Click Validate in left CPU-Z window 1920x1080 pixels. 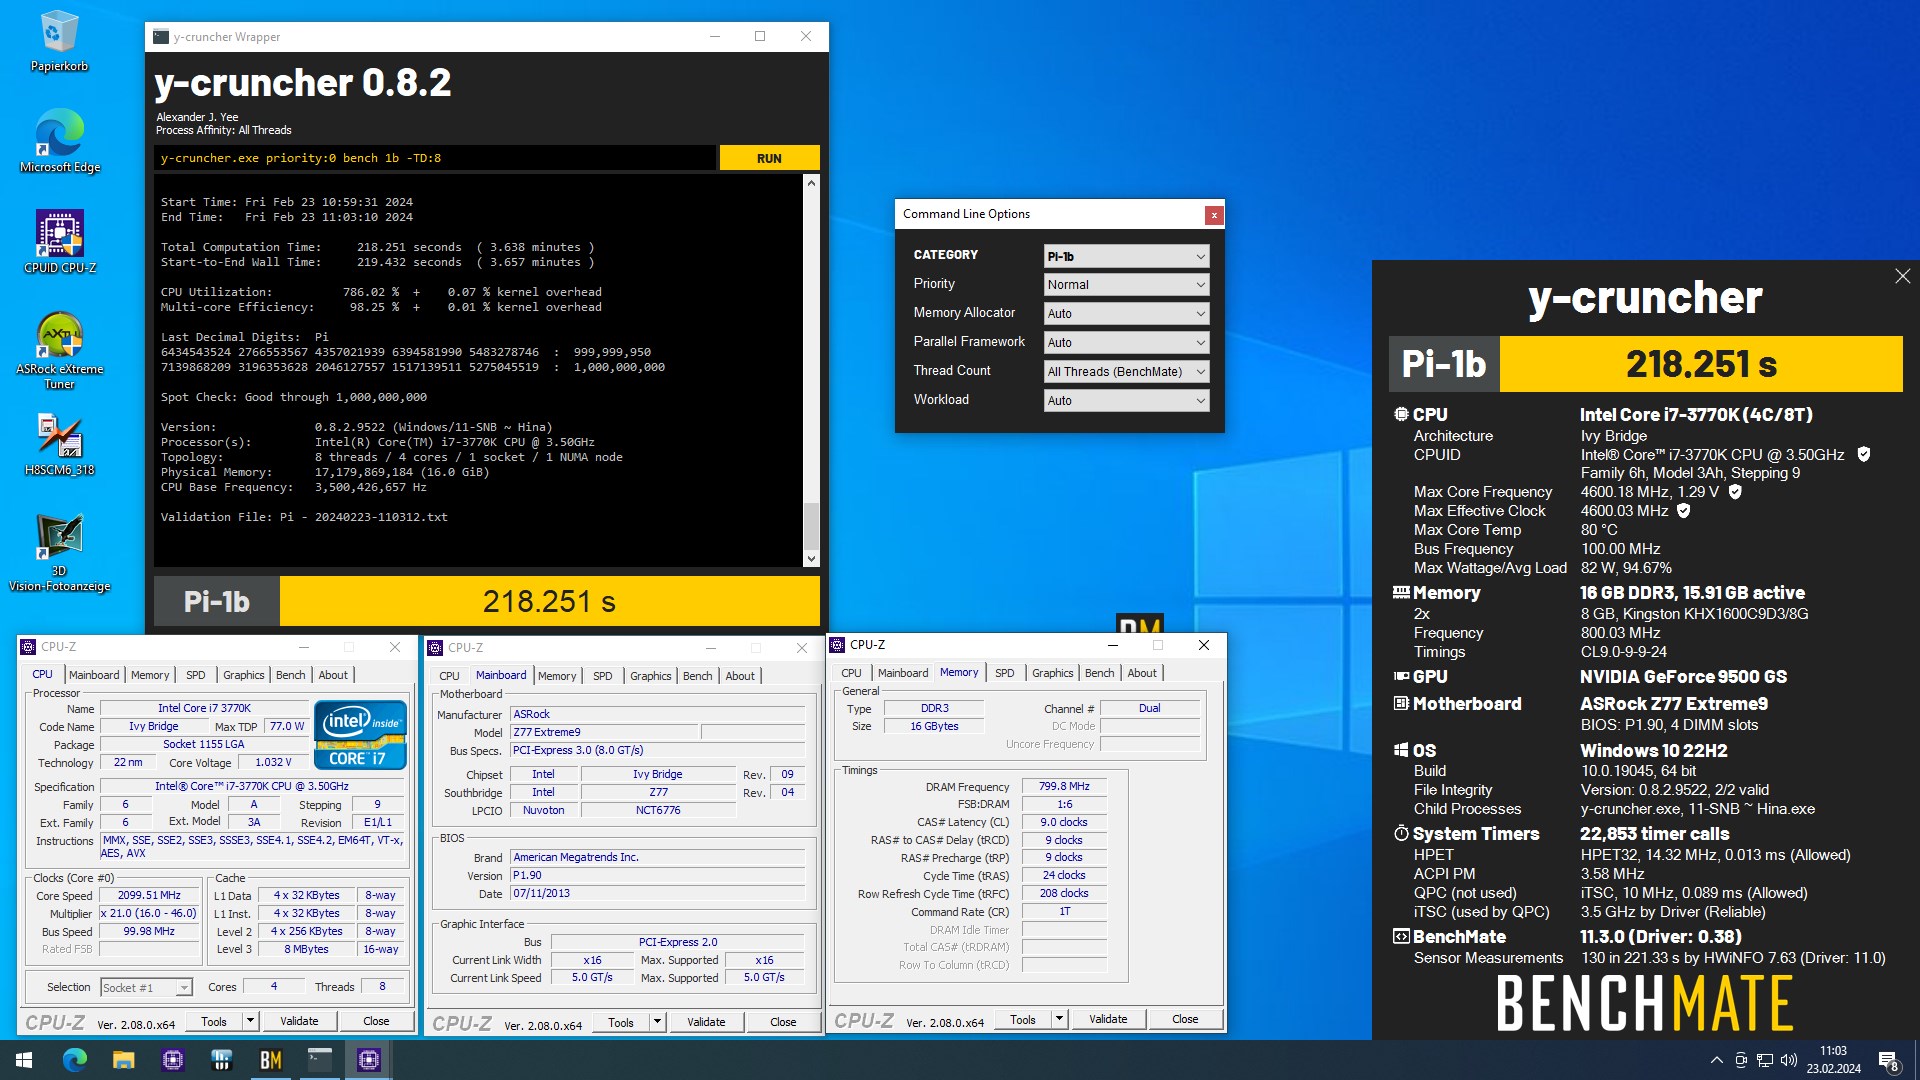coord(299,1021)
